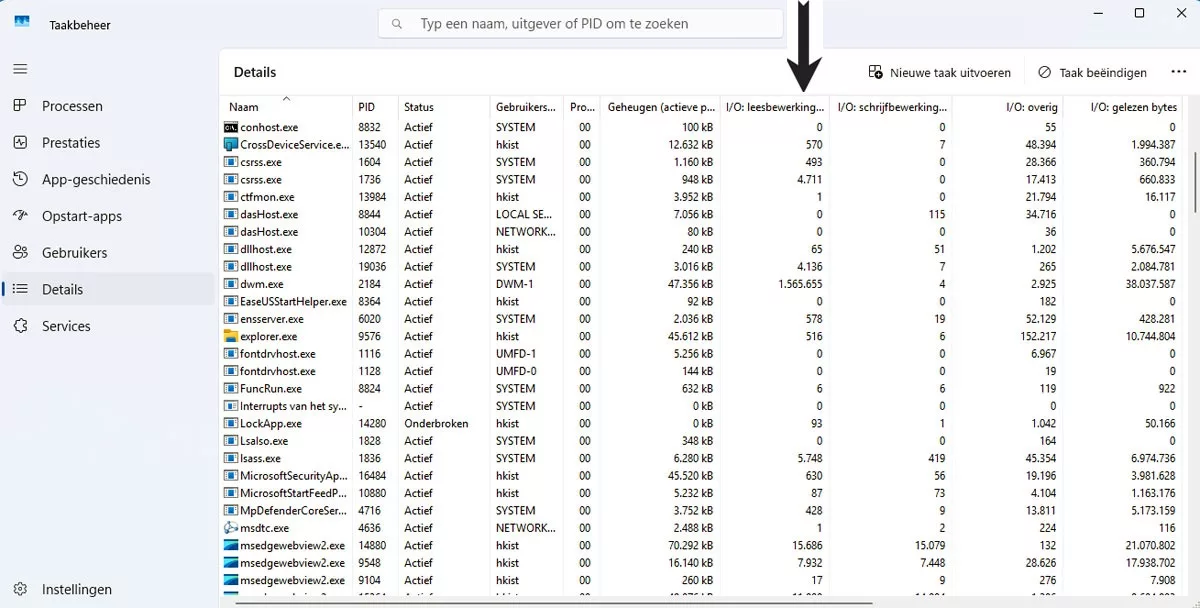Select msedgewebview2.exe with PID 14880
This screenshot has height=608, width=1200.
(700, 545)
